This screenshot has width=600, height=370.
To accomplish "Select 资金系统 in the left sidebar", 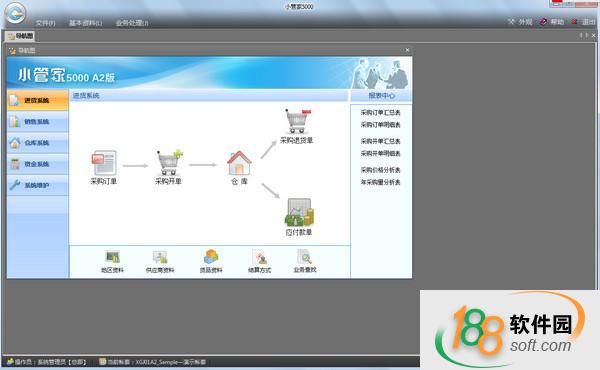I will [38, 164].
